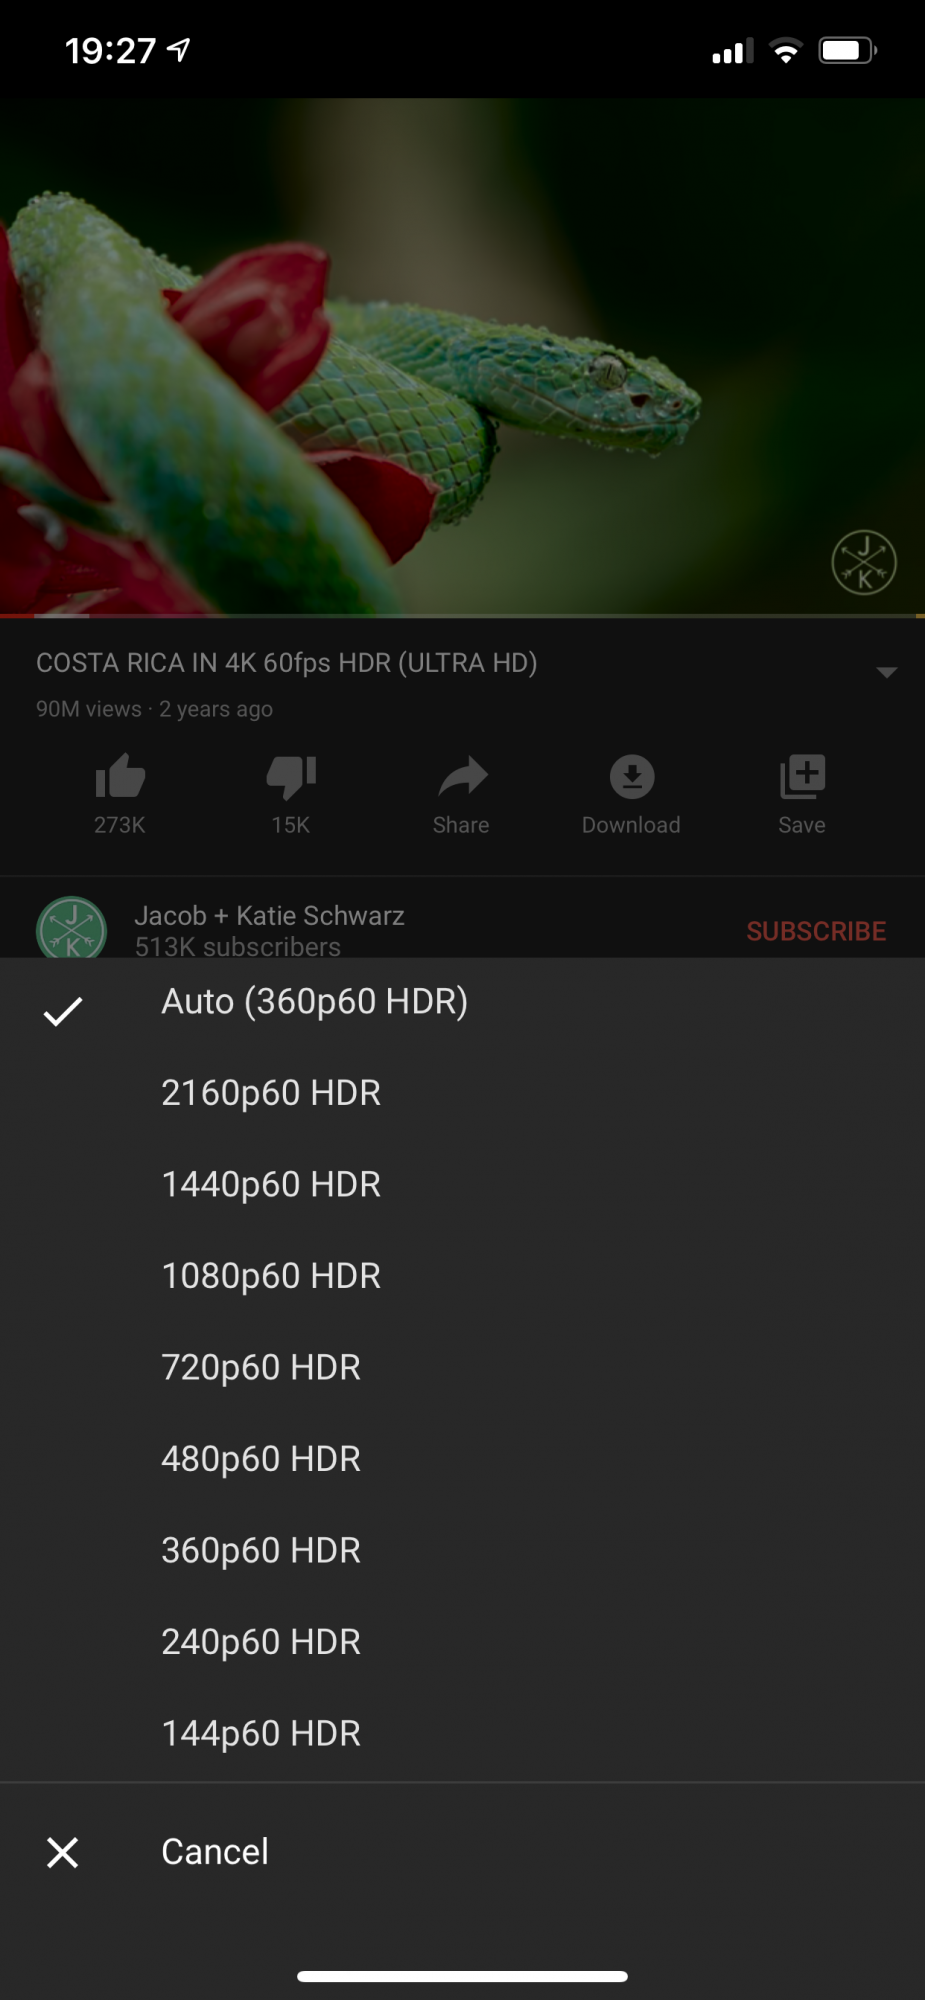Screen dimensions: 925x2000
Task: Tap the X icon beside Cancel
Action: (63, 1853)
